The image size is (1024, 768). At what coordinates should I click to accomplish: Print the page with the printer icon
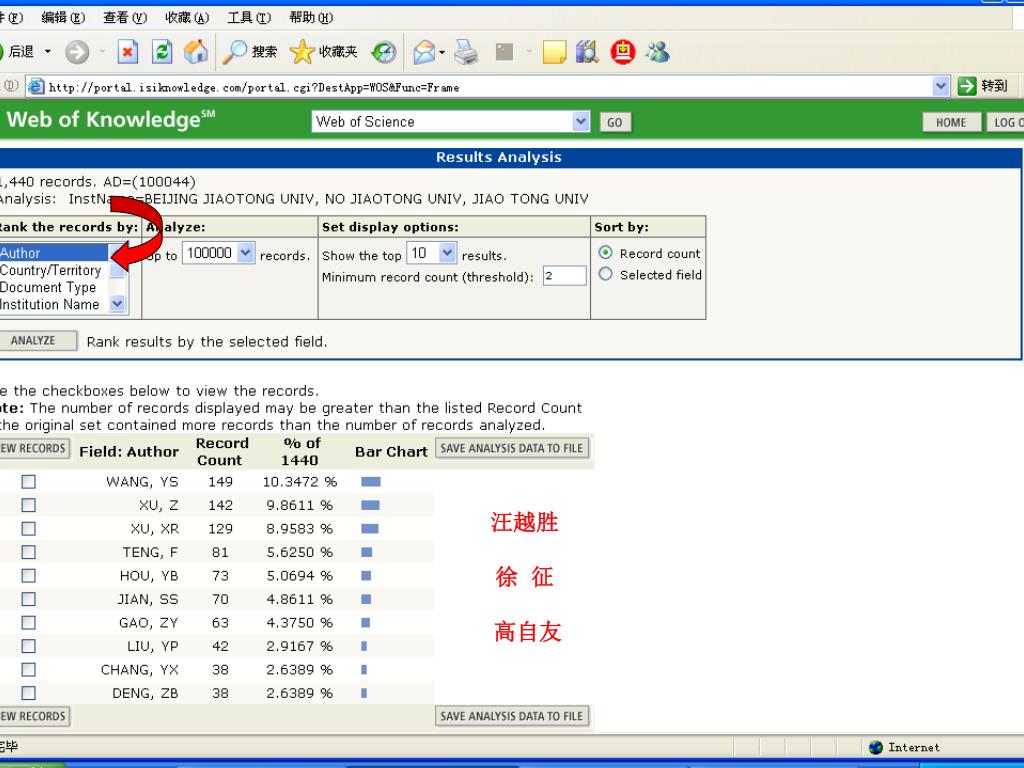[x=466, y=52]
